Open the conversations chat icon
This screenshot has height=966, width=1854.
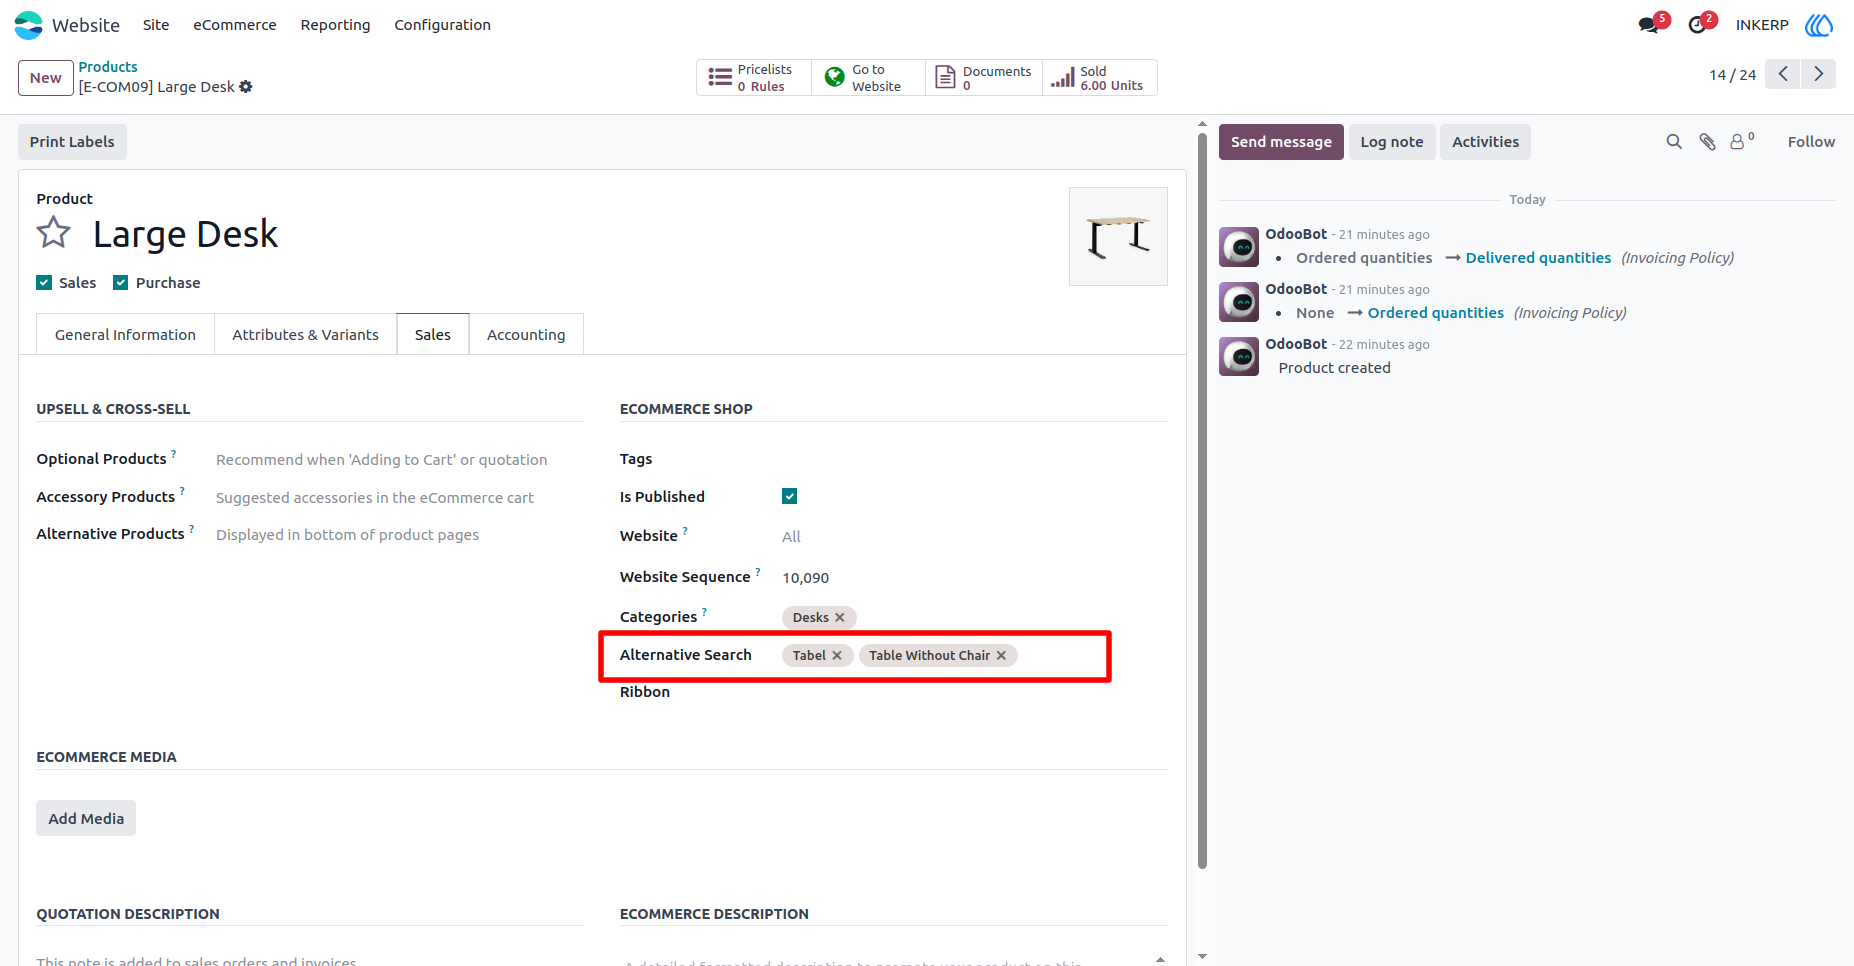(1649, 25)
